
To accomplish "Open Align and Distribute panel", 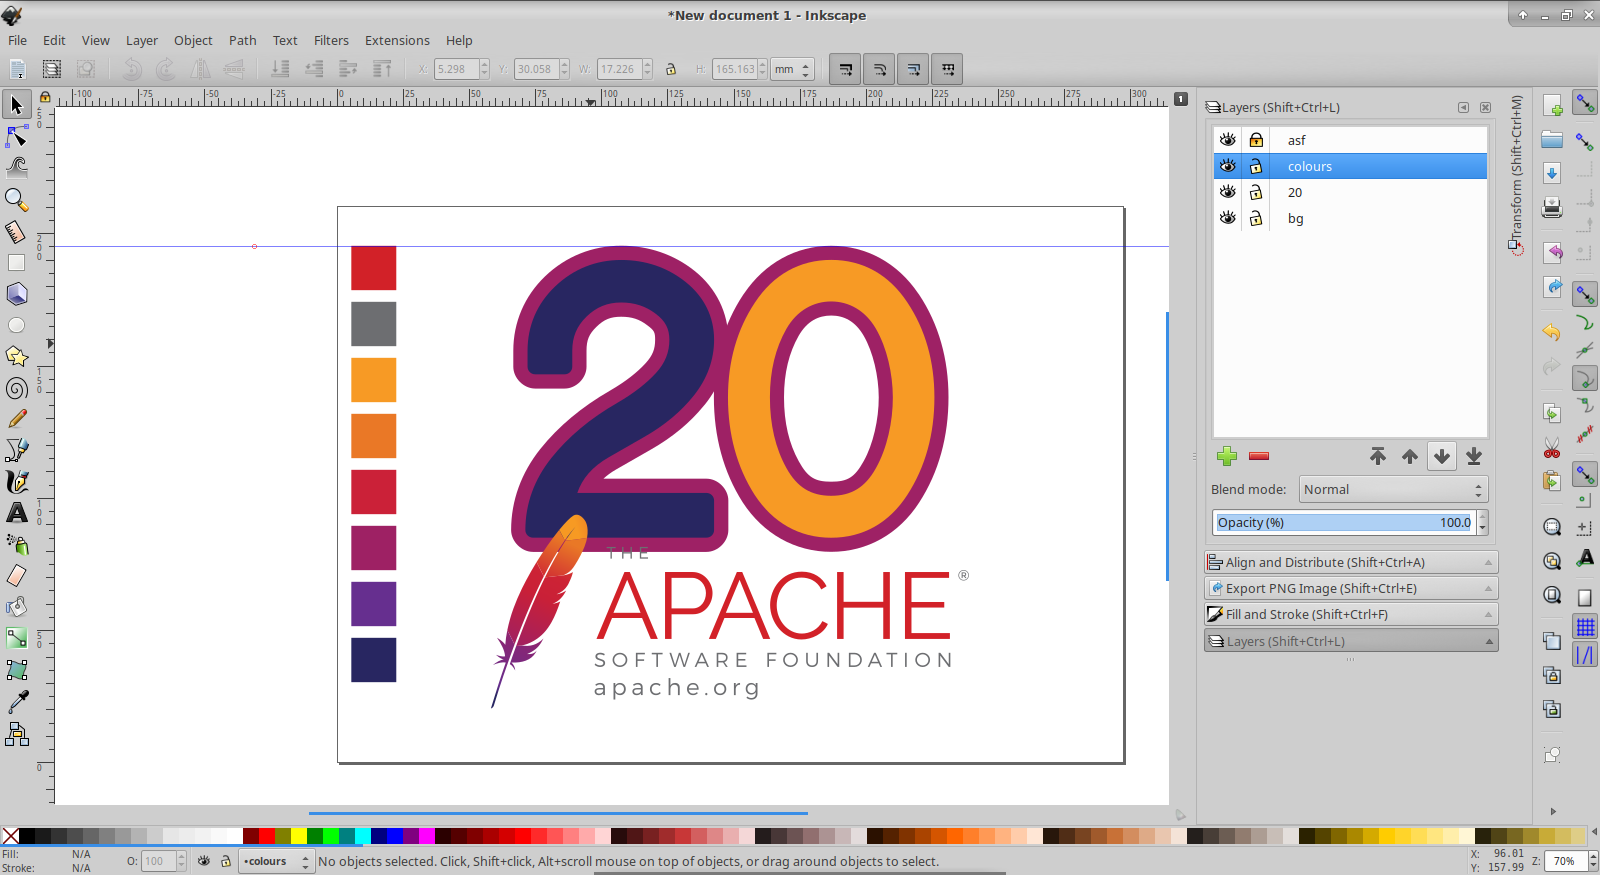I will (1350, 562).
